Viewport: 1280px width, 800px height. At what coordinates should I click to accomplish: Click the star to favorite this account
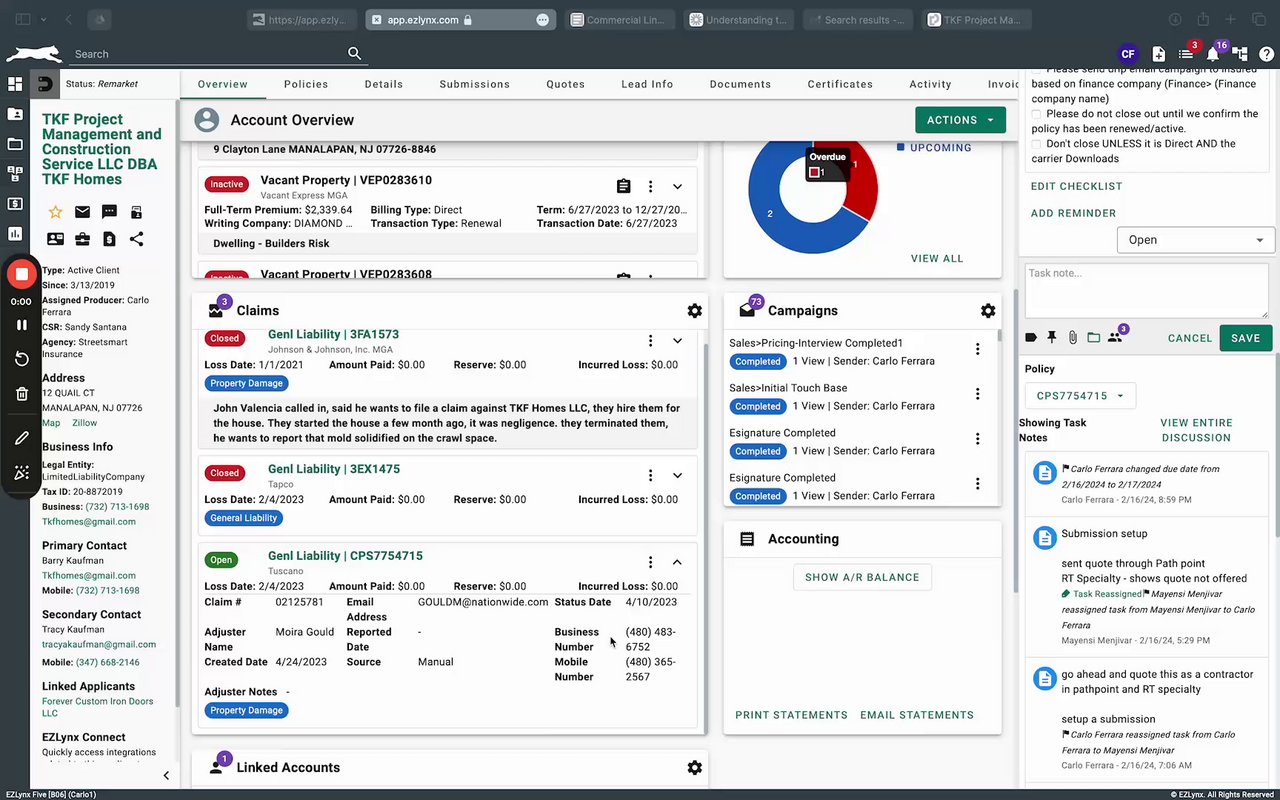coord(55,212)
